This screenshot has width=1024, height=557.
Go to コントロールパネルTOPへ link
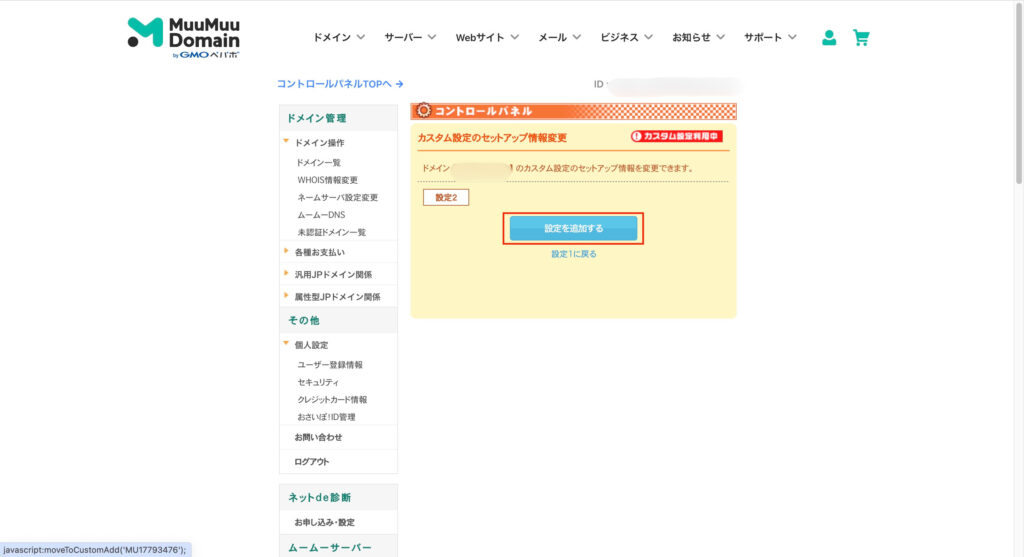click(340, 84)
